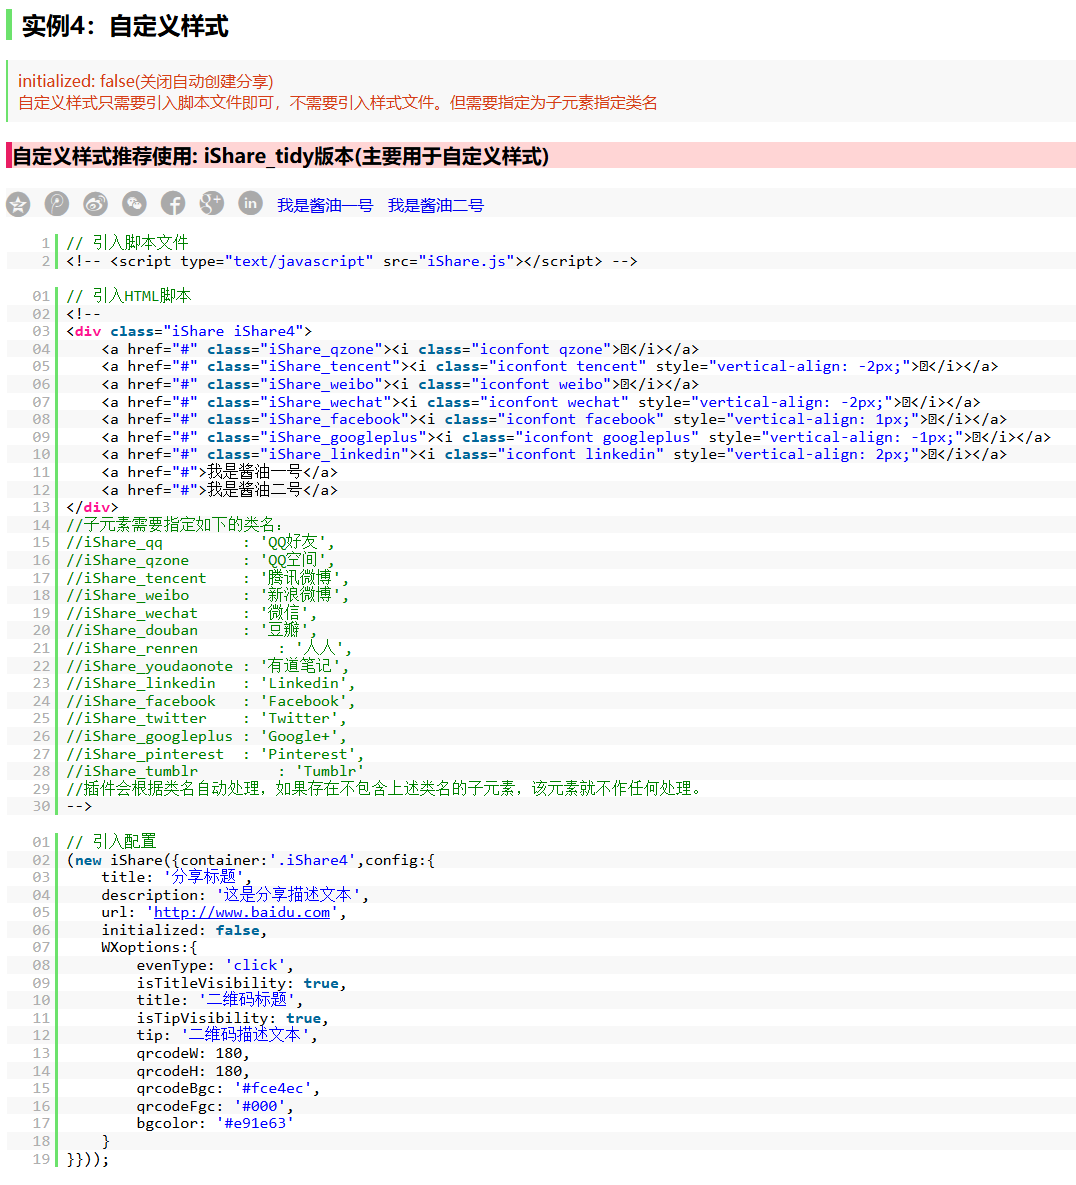
Task: Click the closing </div> code line
Action: (92, 507)
